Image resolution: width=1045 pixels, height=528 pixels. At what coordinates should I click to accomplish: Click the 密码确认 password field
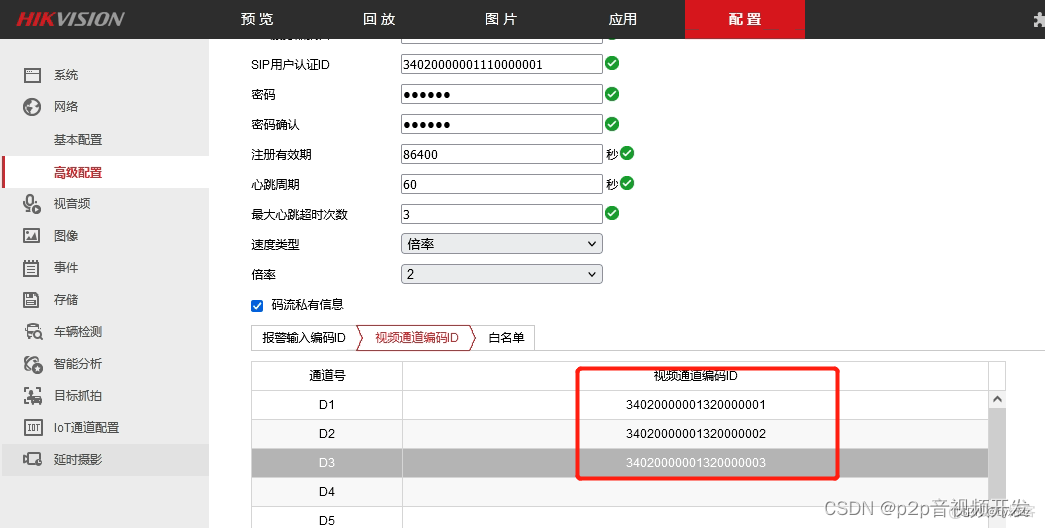click(x=502, y=124)
